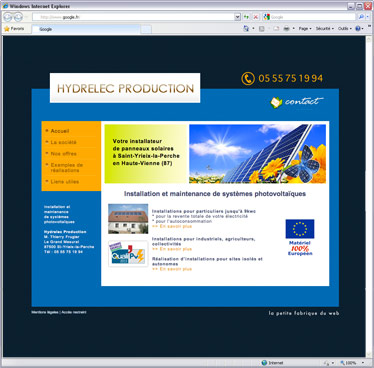Open the 100% zoom level control

[351, 363]
